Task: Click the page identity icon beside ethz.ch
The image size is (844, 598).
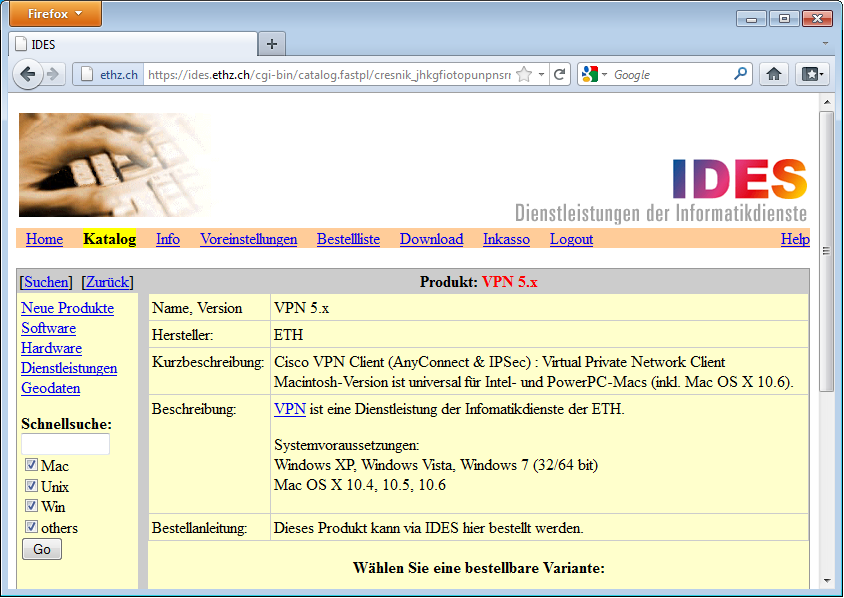Action: (86, 74)
